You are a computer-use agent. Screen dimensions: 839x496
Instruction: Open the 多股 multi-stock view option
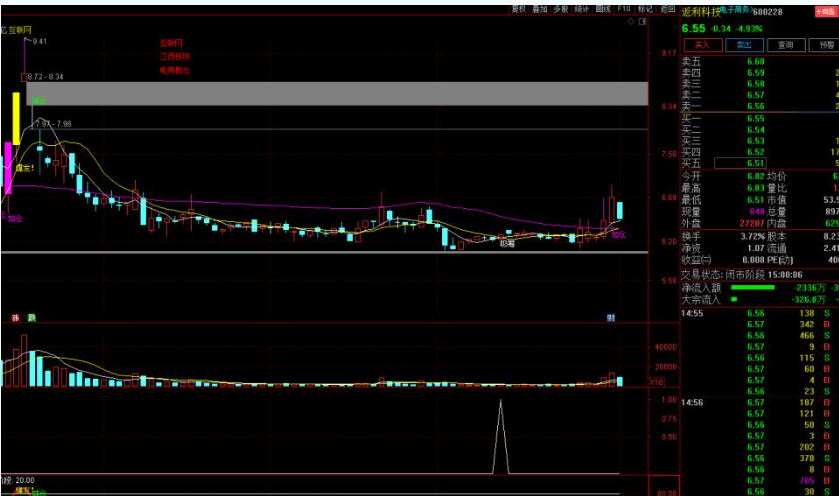pyautogui.click(x=561, y=7)
